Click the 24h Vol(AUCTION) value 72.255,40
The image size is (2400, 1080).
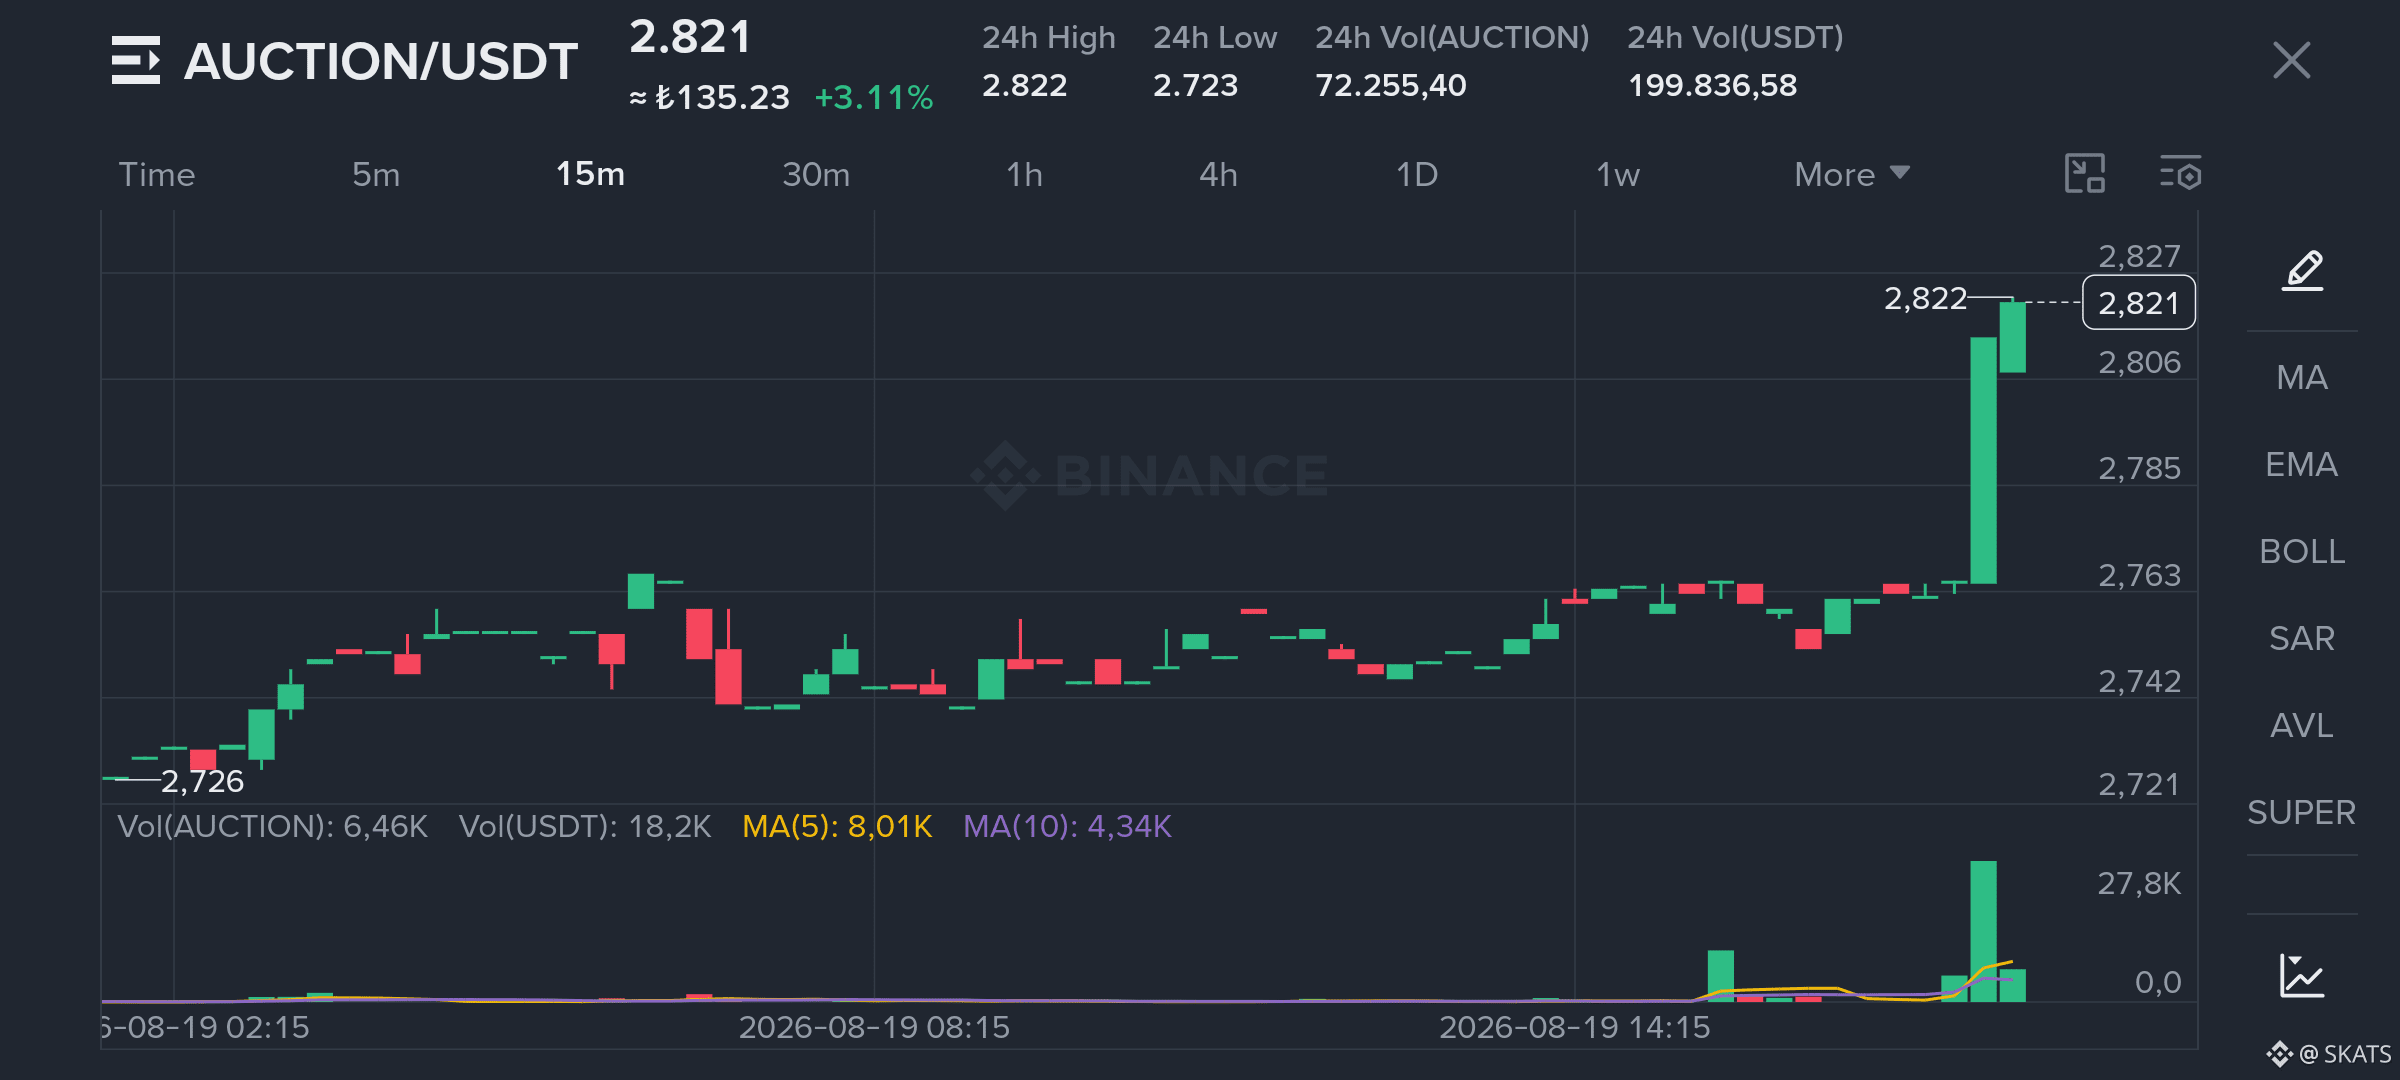(1390, 86)
